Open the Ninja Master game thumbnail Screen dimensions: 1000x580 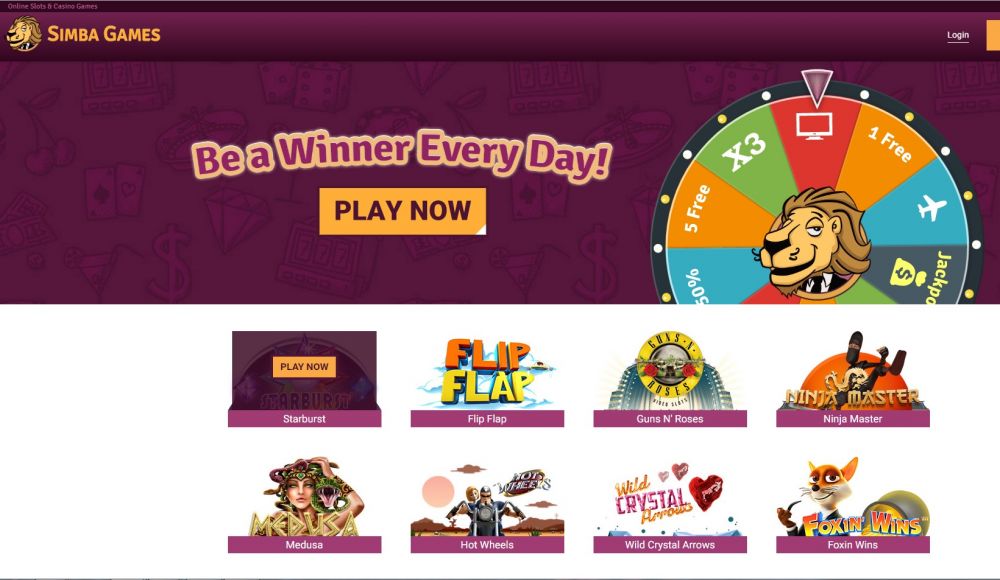pos(853,371)
